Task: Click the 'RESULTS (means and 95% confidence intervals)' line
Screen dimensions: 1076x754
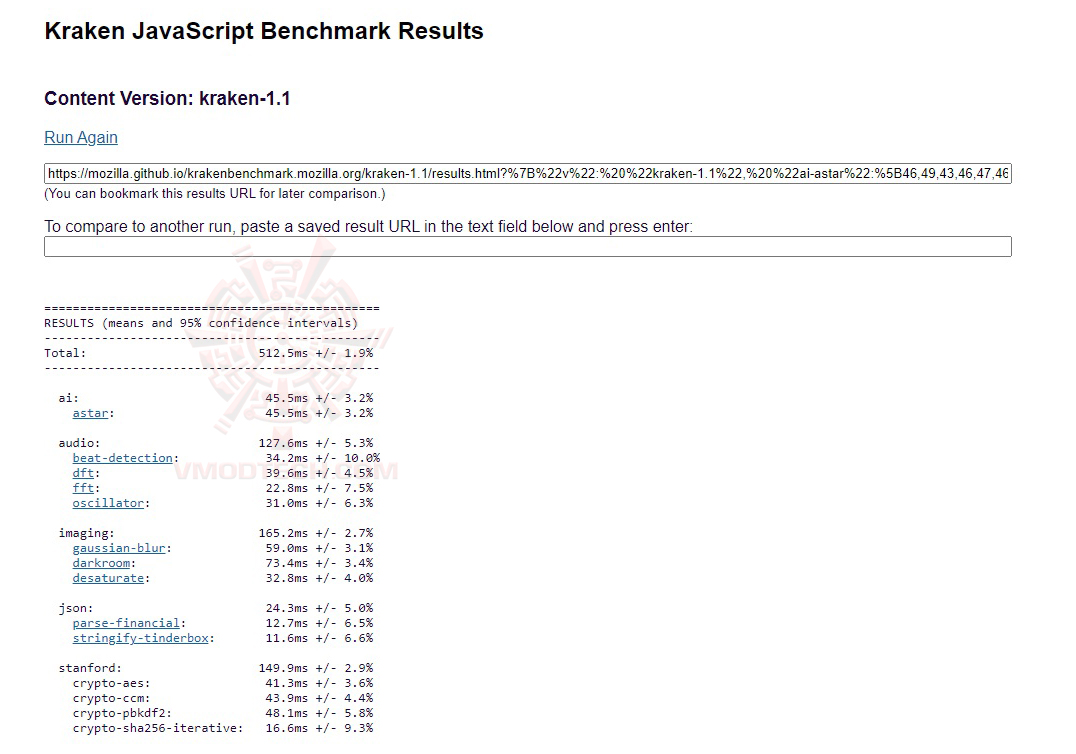Action: (201, 323)
